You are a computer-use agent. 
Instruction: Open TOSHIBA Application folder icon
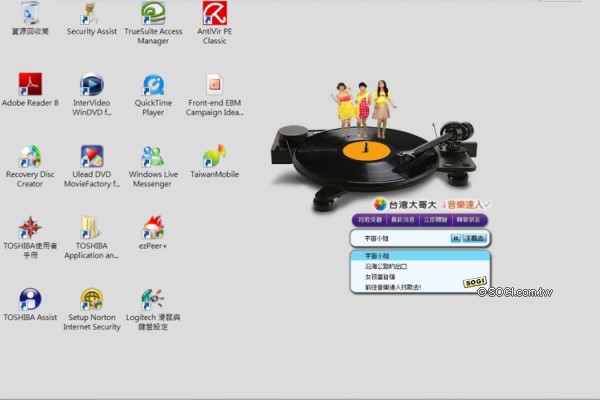click(91, 237)
